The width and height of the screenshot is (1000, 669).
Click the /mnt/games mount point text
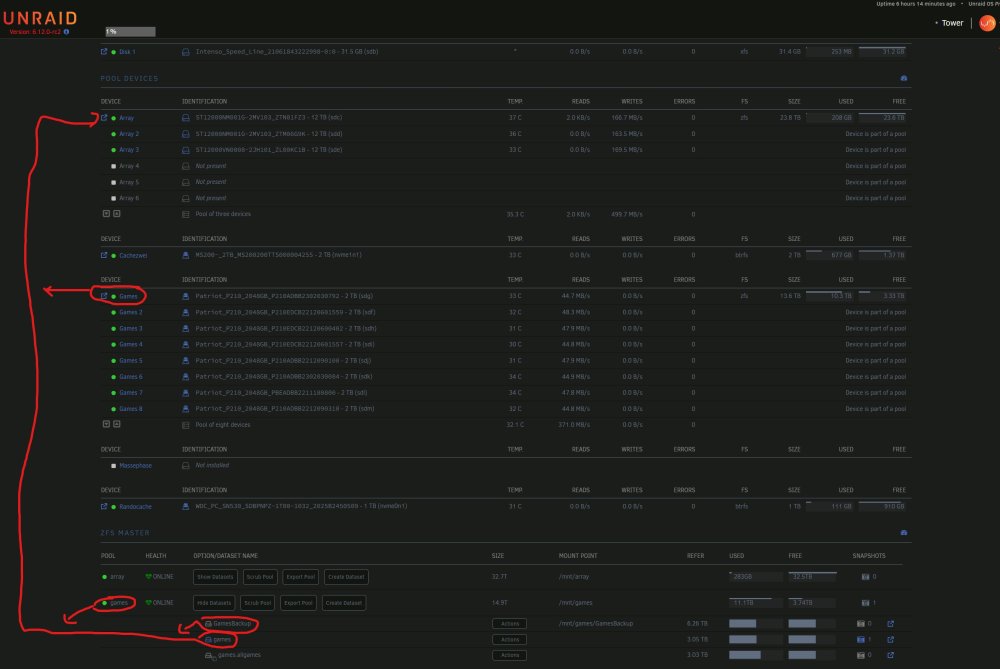coord(575,603)
